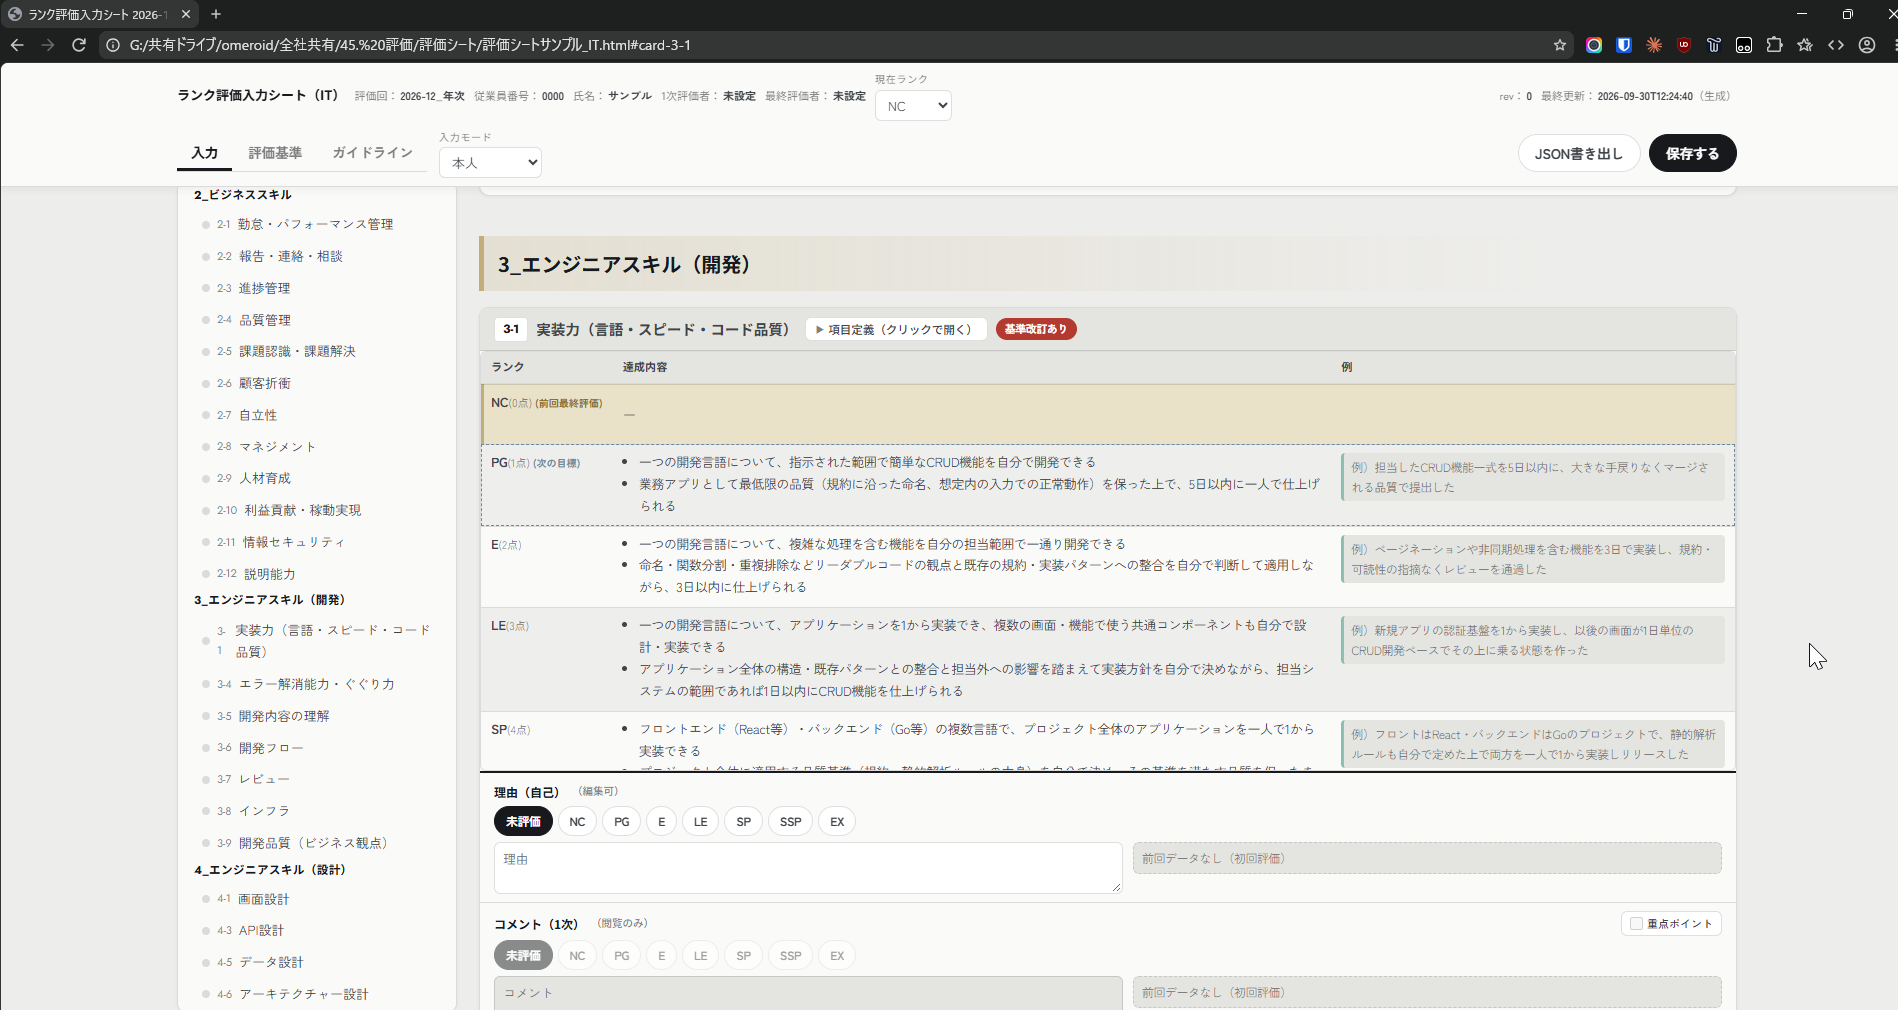The image size is (1898, 1010).
Task: Select the 入力 tab
Action: (x=205, y=153)
